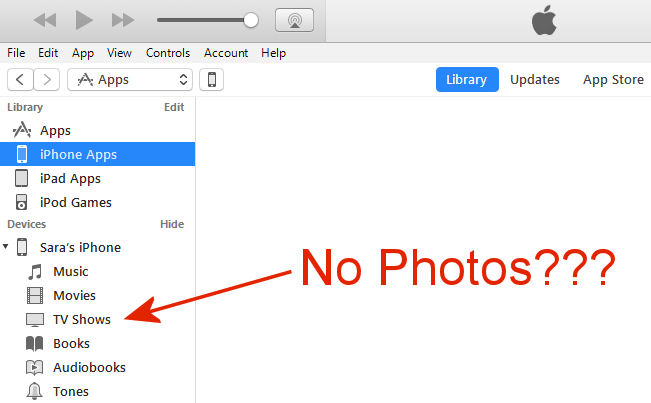Open TV Shows under Sara's iPhone
The image size is (651, 403).
tap(82, 320)
